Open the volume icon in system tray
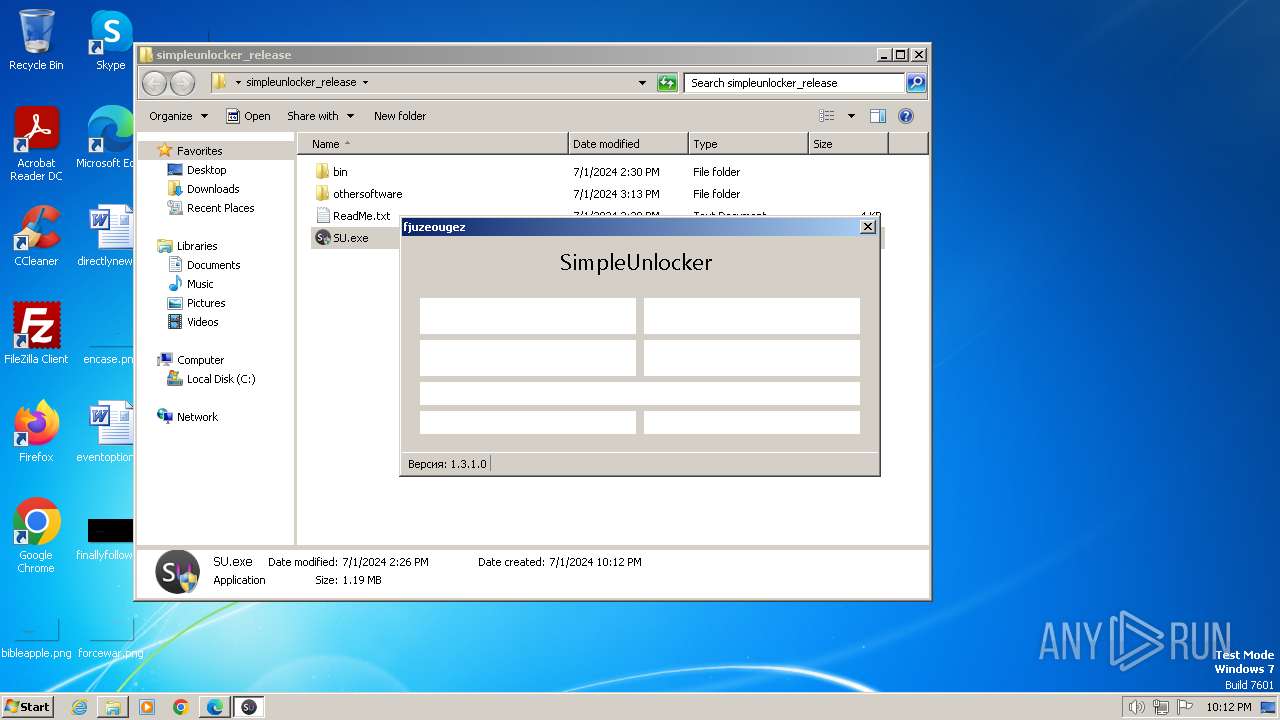This screenshot has width=1280, height=720. [1136, 707]
